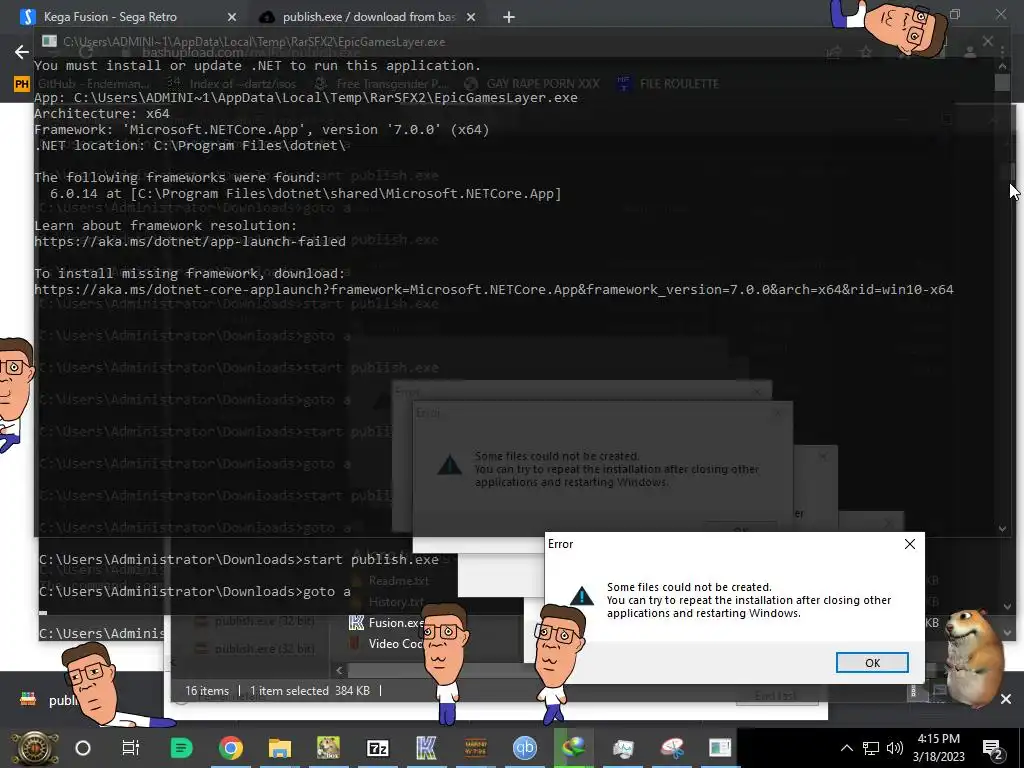This screenshot has width=1024, height=768.
Task: Open the hamster Box app on taskbar
Action: (x=328, y=748)
